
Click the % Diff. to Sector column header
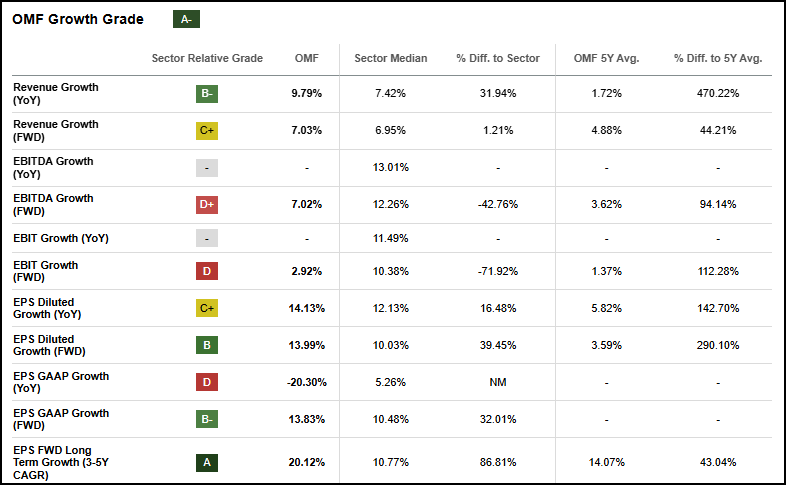click(497, 58)
